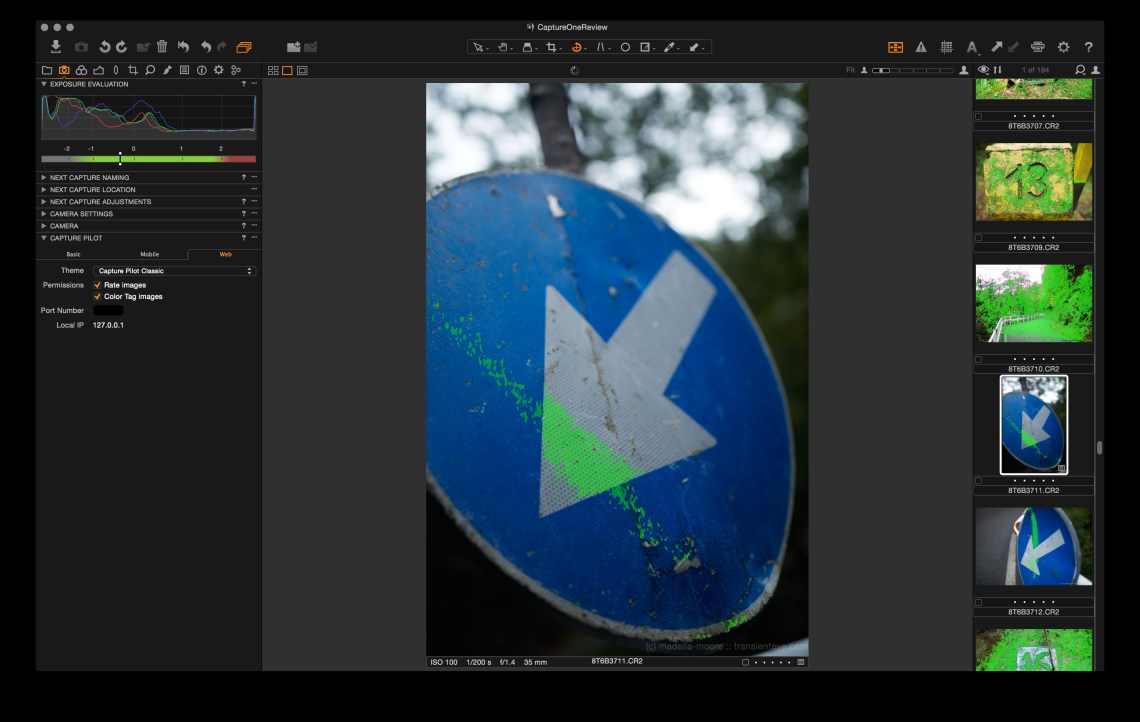This screenshot has height=722, width=1140.
Task: Select the pan hand cursor tool
Action: (x=503, y=47)
